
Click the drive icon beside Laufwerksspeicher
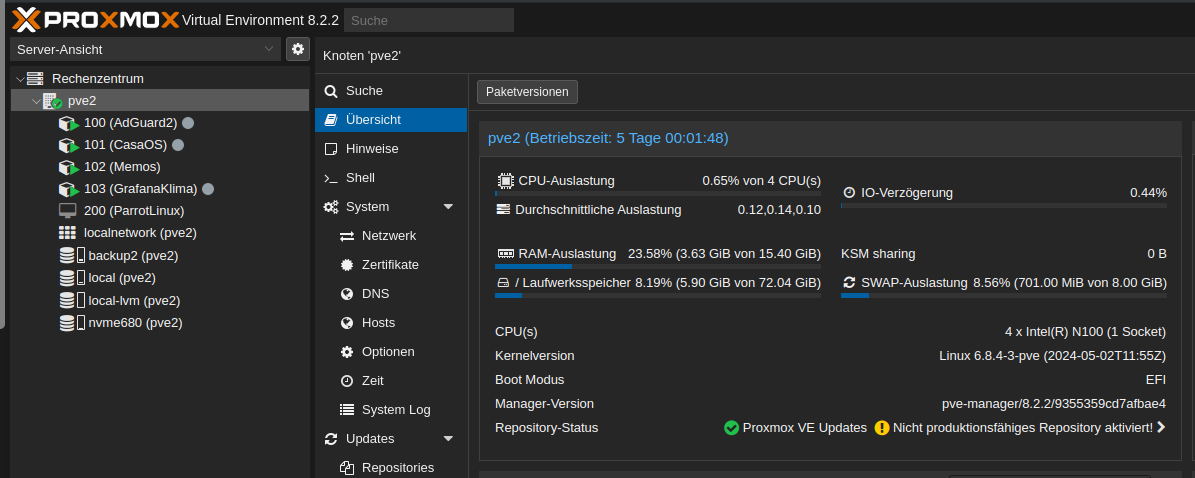coord(503,283)
